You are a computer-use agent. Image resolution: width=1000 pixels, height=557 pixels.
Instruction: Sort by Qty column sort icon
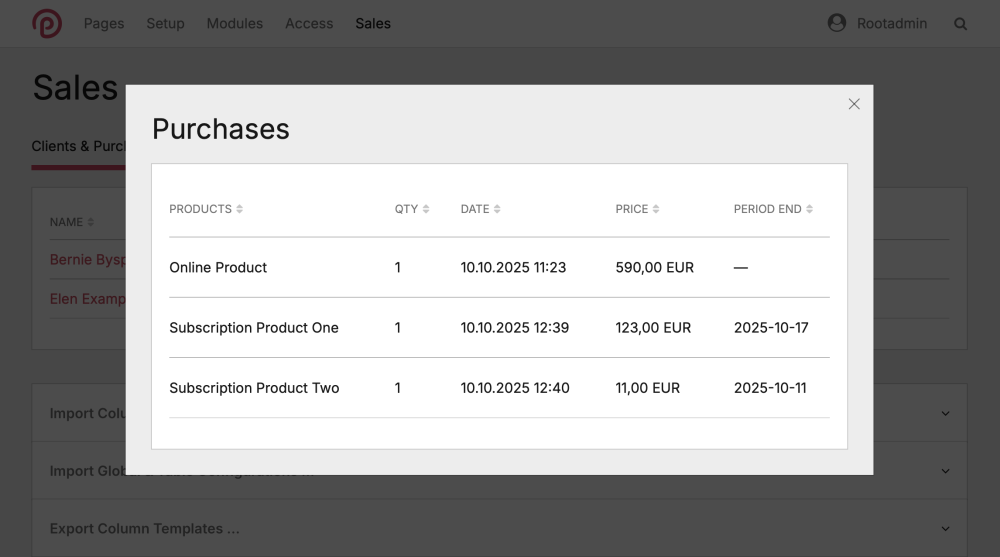[x=426, y=209]
